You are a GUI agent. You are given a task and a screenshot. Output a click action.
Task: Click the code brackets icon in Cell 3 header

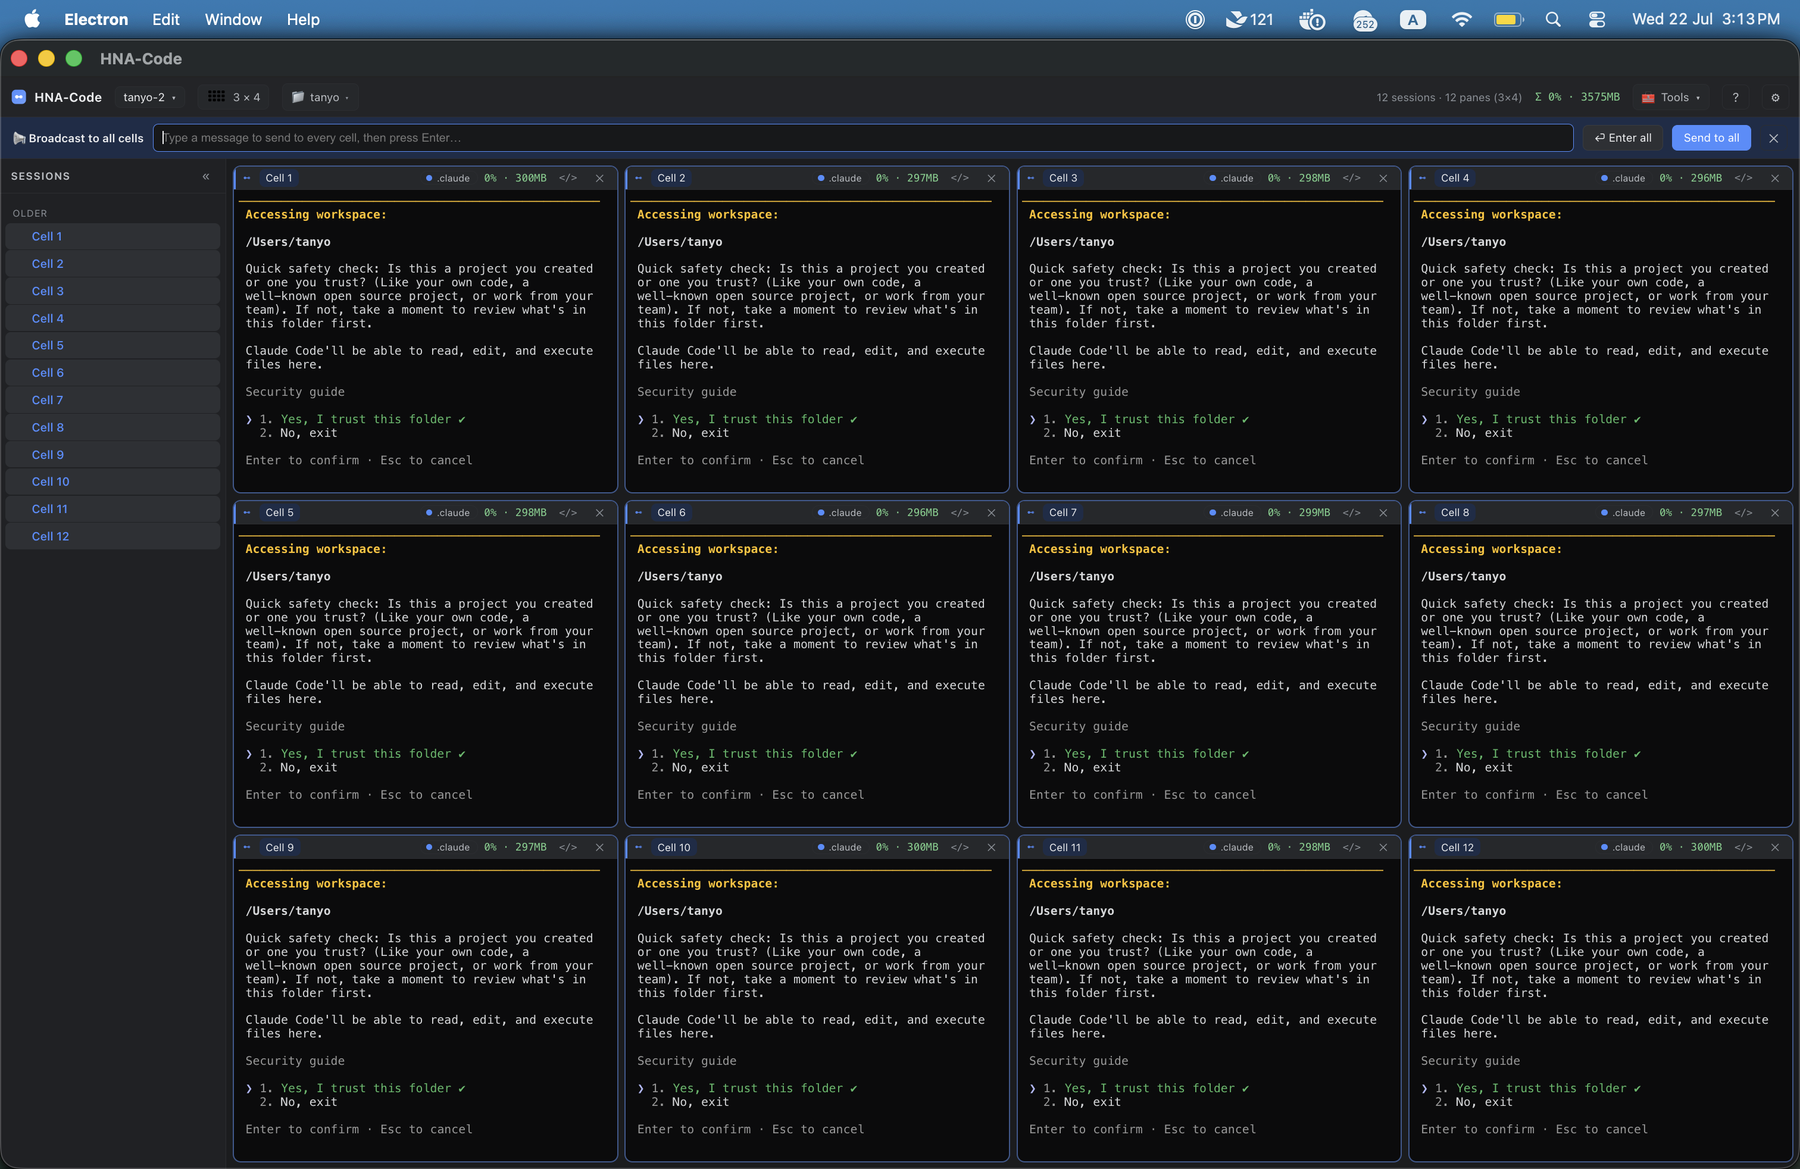click(1352, 178)
